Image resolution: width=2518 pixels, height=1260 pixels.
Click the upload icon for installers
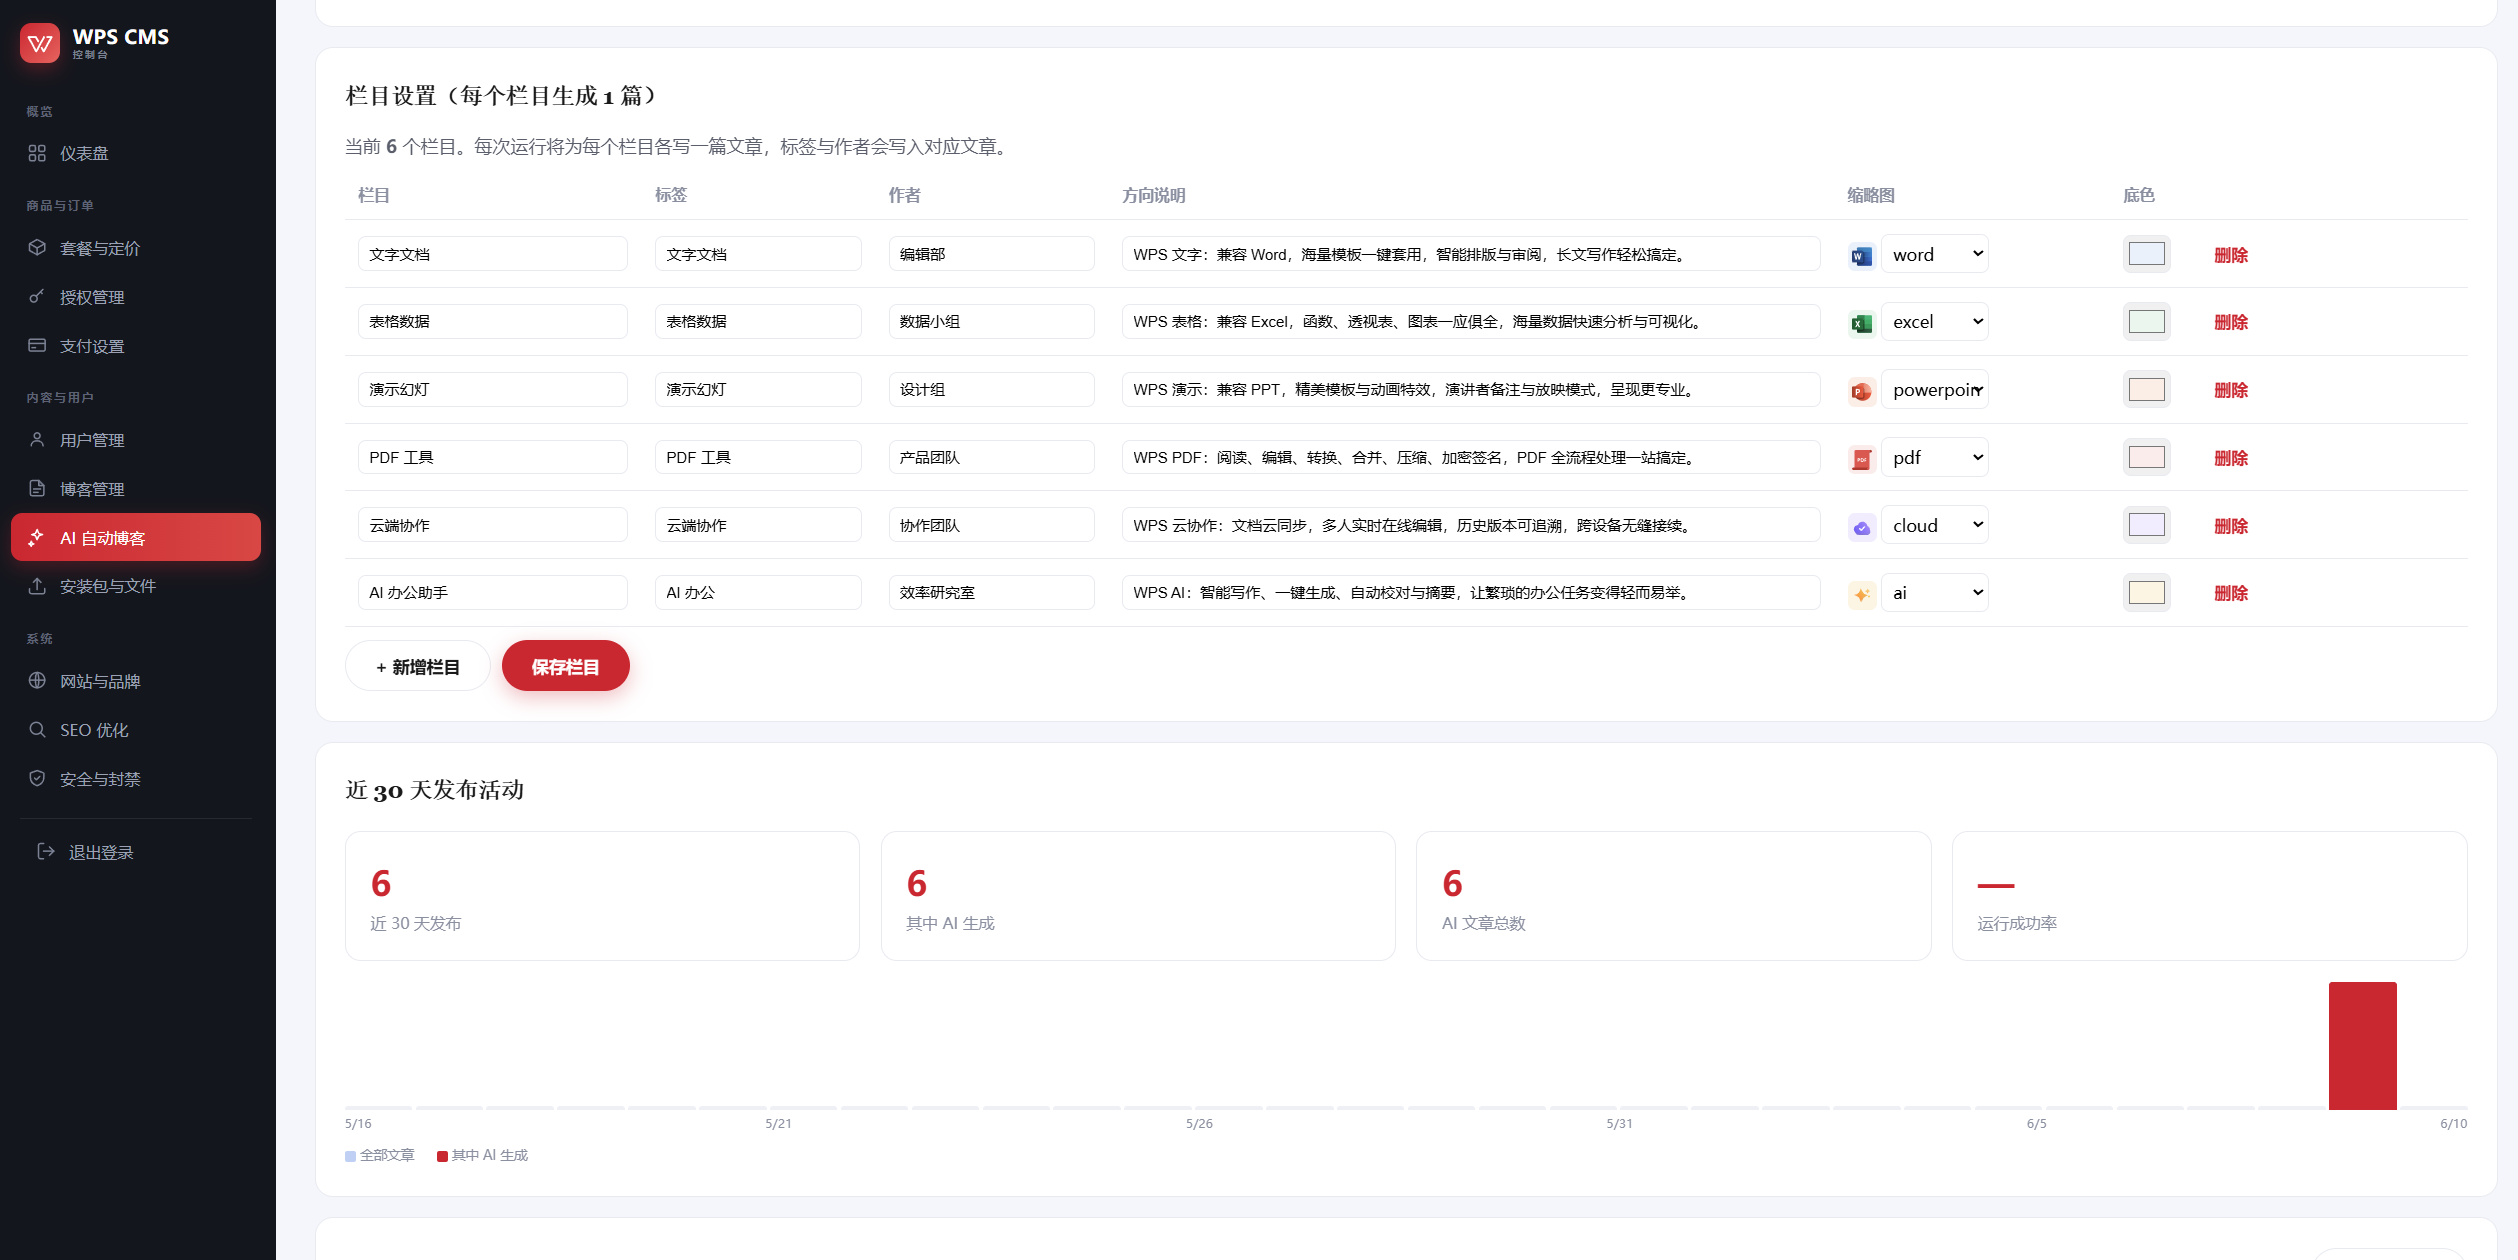point(37,586)
